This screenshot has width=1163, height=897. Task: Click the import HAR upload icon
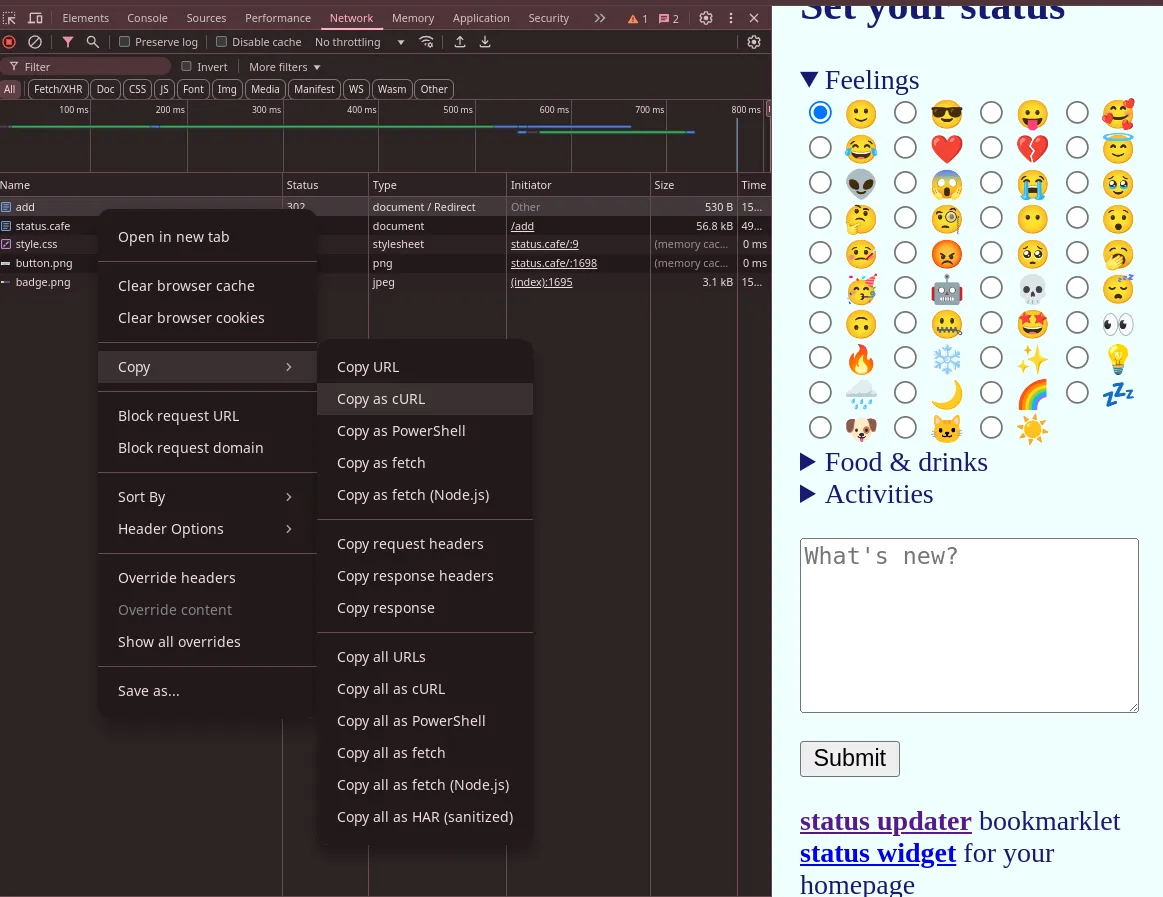pyautogui.click(x=460, y=42)
